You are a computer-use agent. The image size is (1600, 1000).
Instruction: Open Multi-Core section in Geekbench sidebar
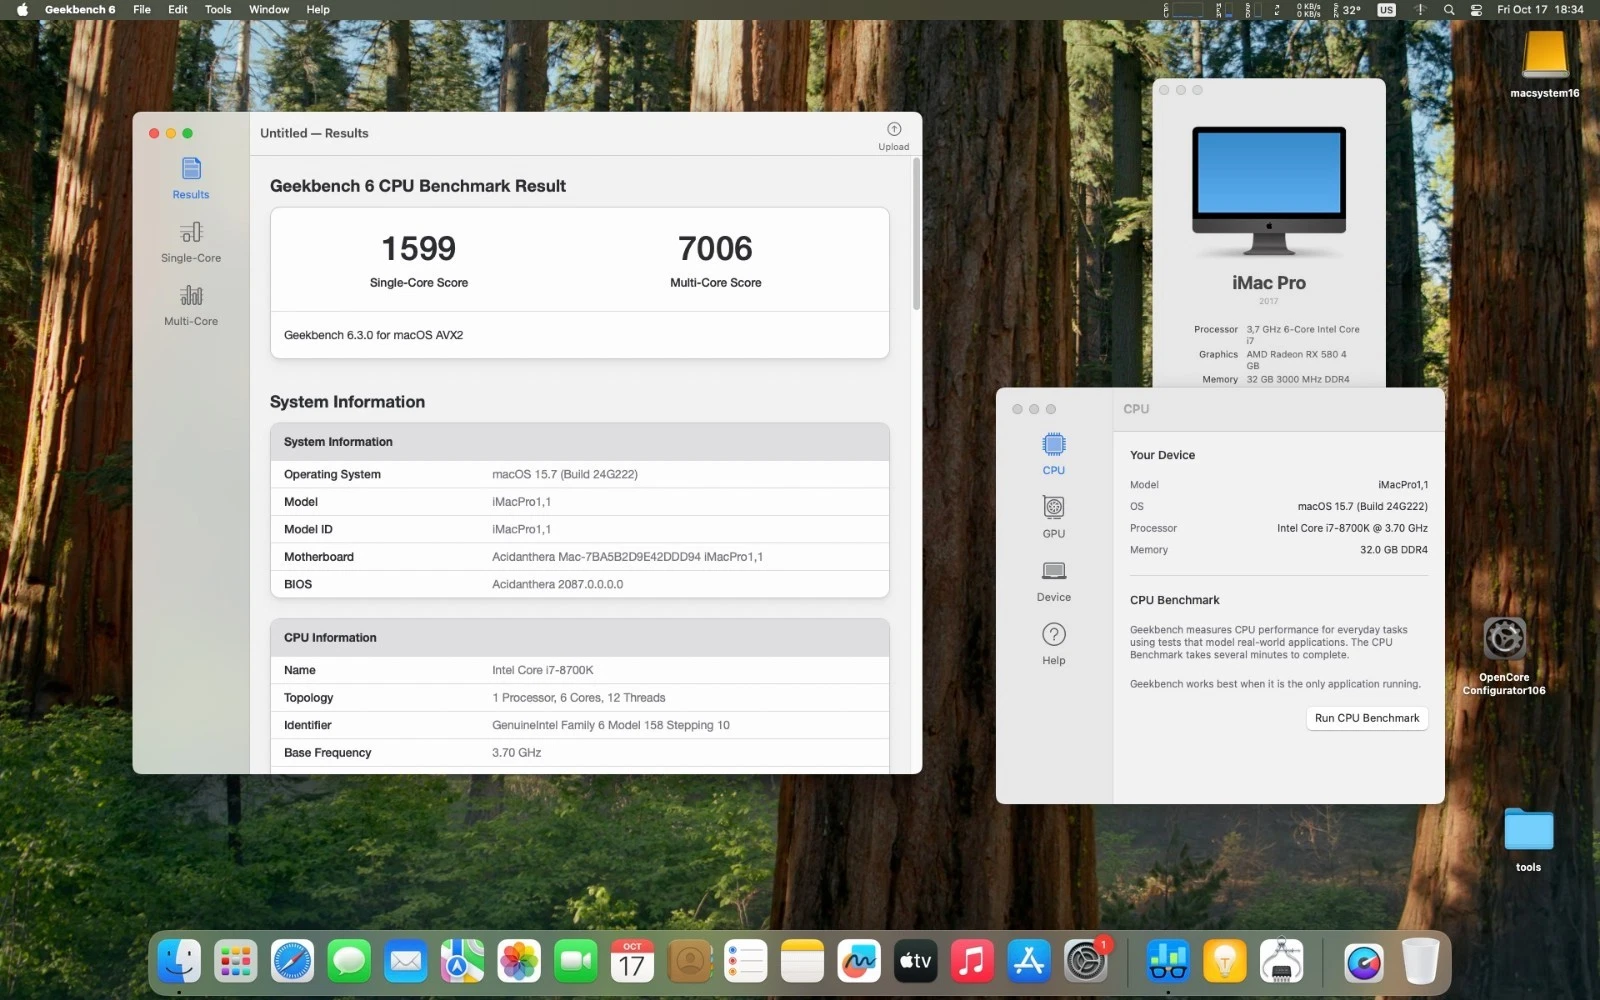click(191, 305)
